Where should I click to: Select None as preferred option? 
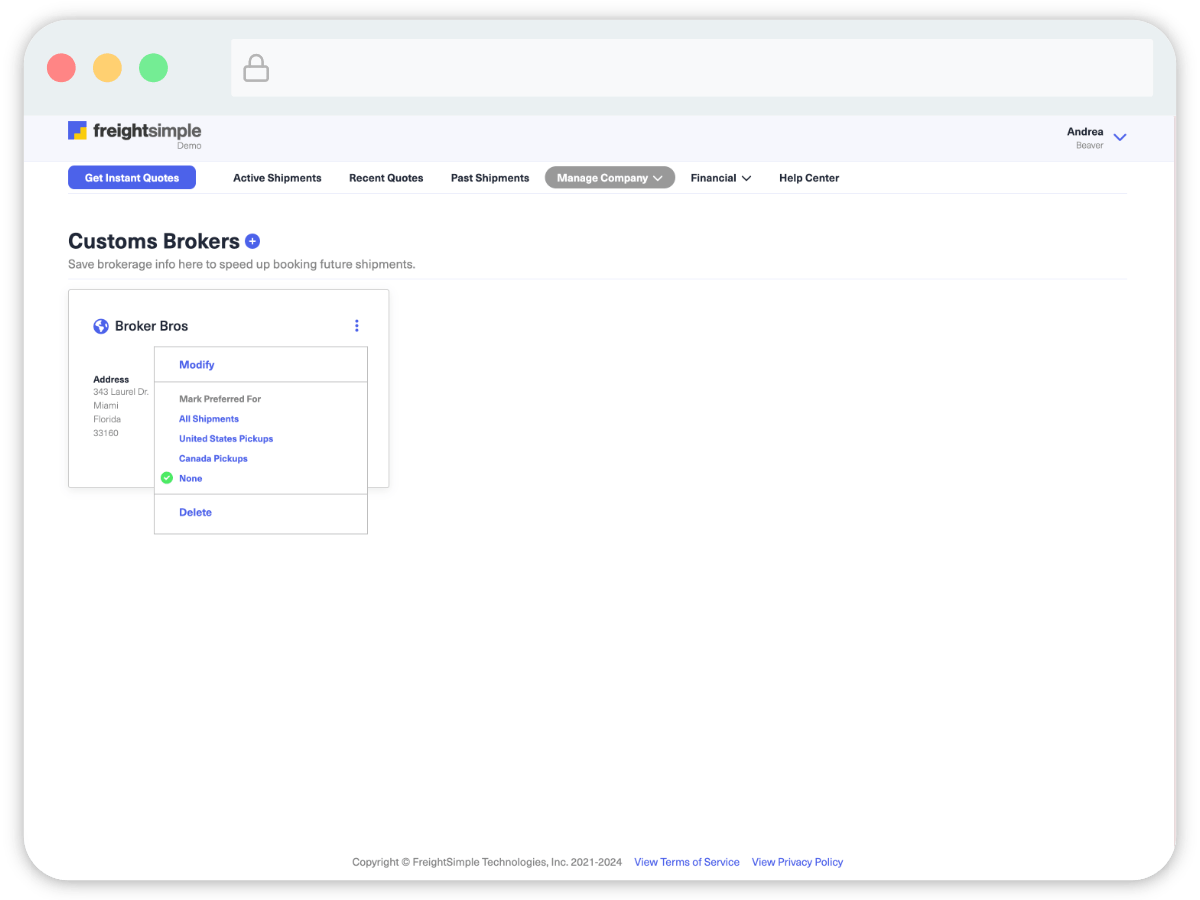191,479
